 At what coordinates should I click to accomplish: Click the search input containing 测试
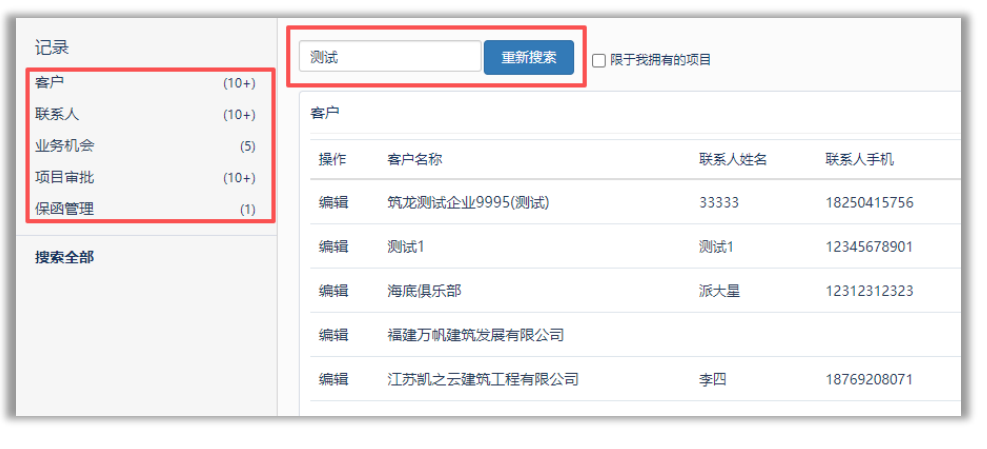390,57
